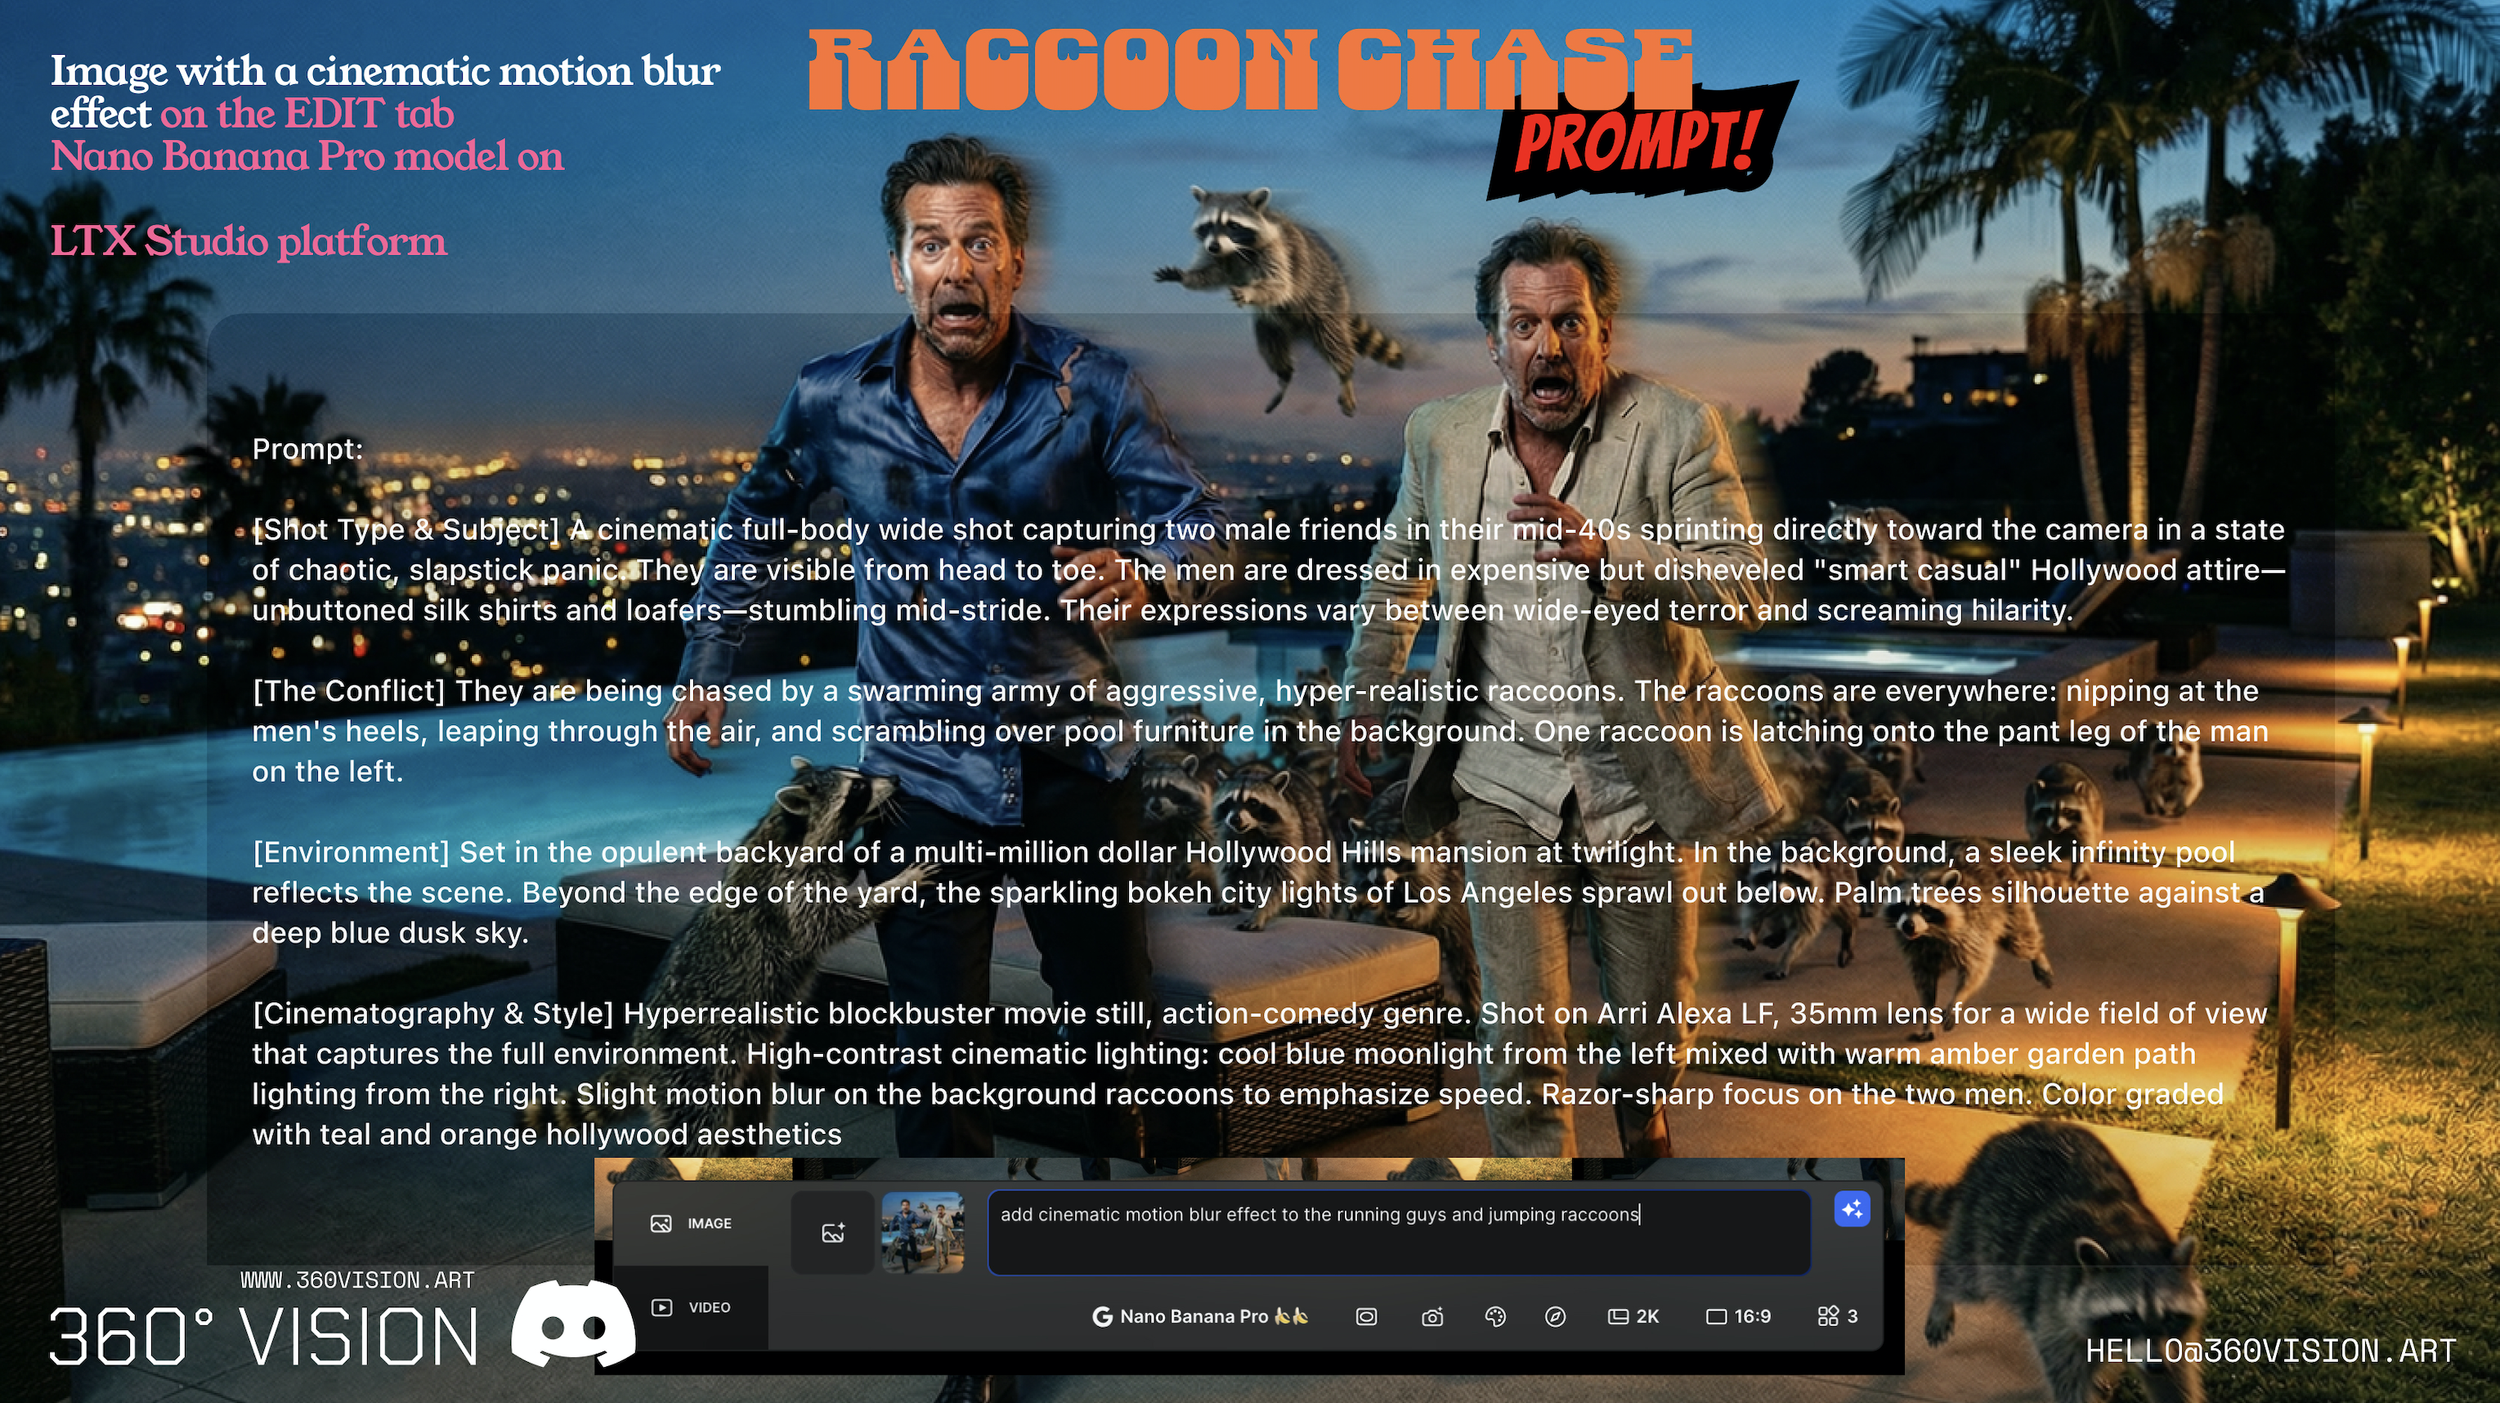2500x1403 pixels.
Task: Click the compass motion icon
Action: pyautogui.click(x=1555, y=1317)
